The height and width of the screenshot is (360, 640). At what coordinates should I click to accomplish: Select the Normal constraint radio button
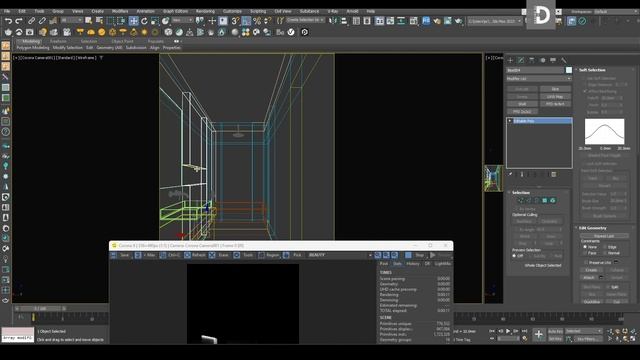point(604,253)
